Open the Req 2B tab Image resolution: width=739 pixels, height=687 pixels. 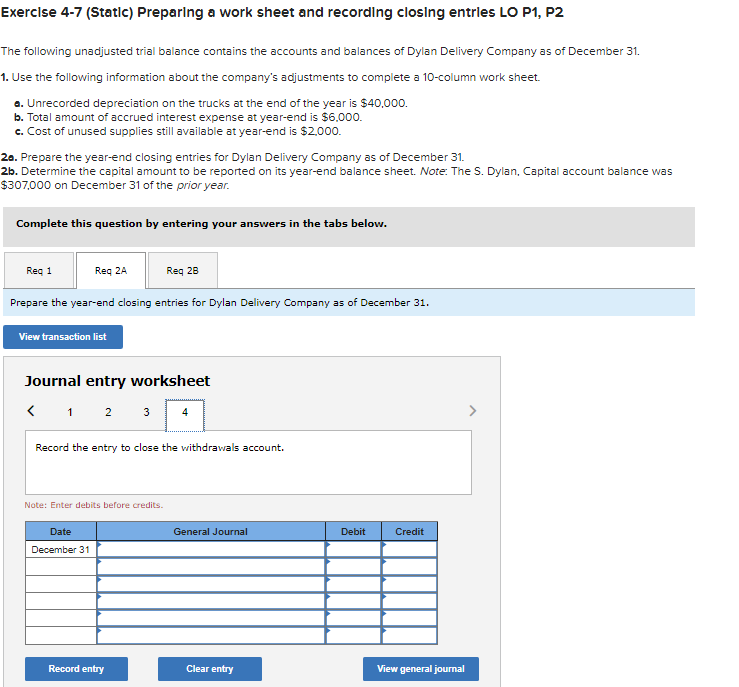[x=183, y=270]
